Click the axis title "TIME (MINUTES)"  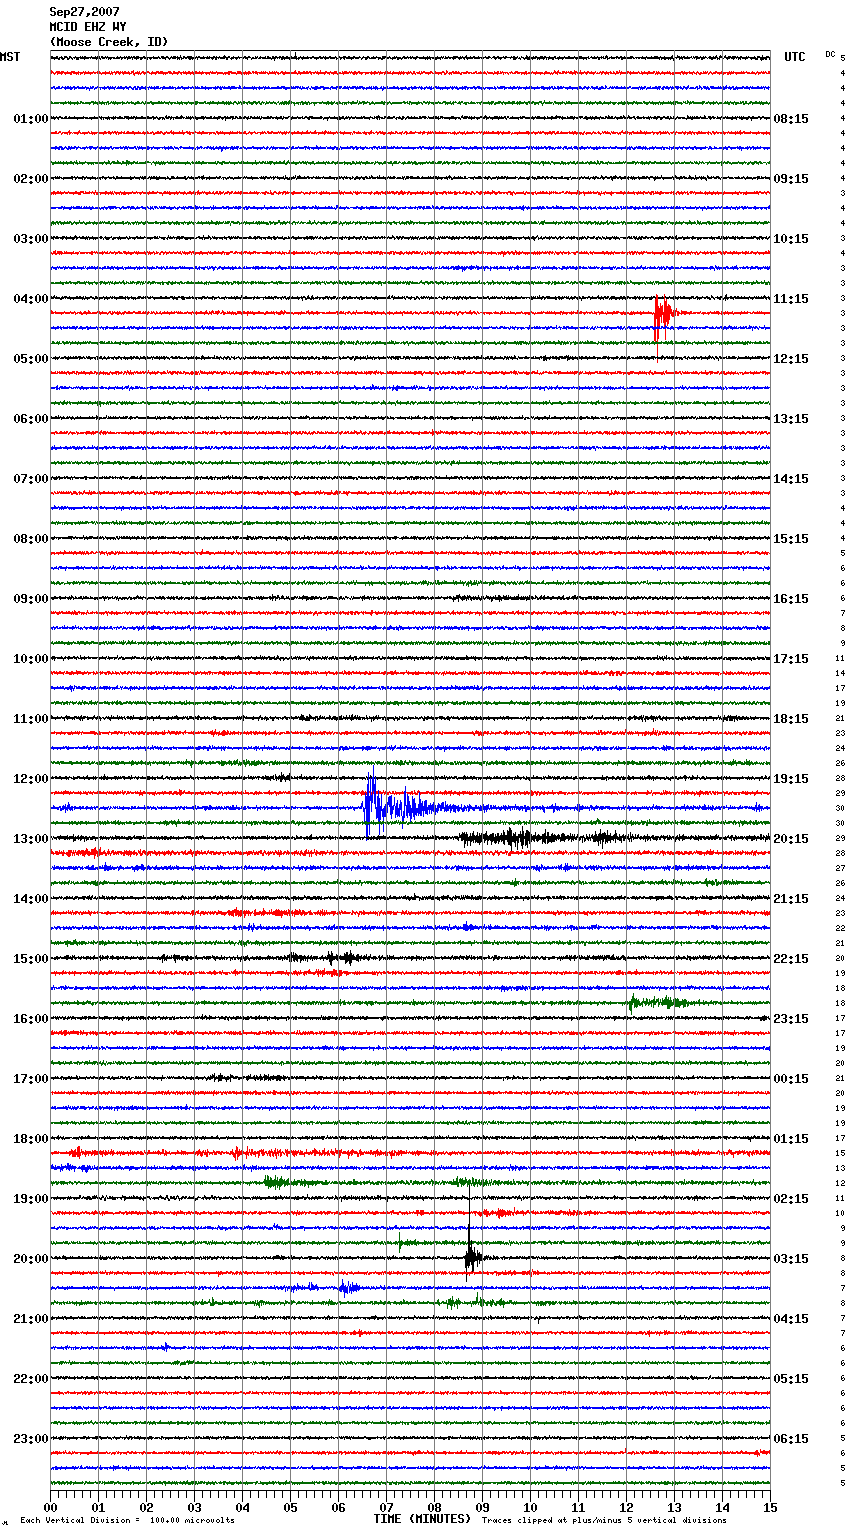(x=422, y=1519)
